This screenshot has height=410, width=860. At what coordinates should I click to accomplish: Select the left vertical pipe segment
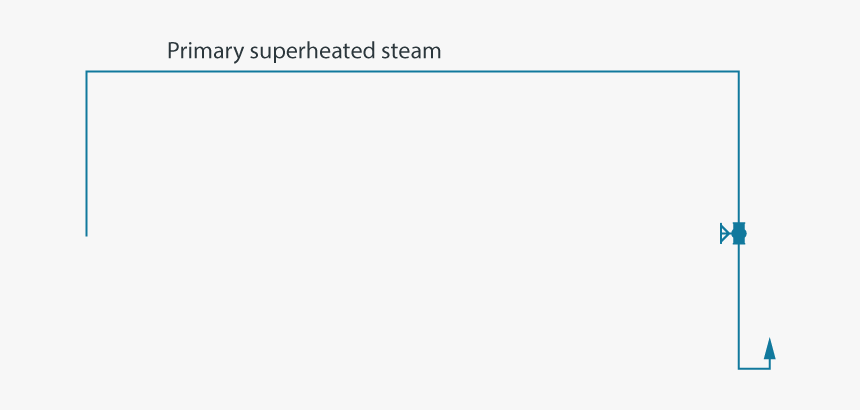(86, 153)
